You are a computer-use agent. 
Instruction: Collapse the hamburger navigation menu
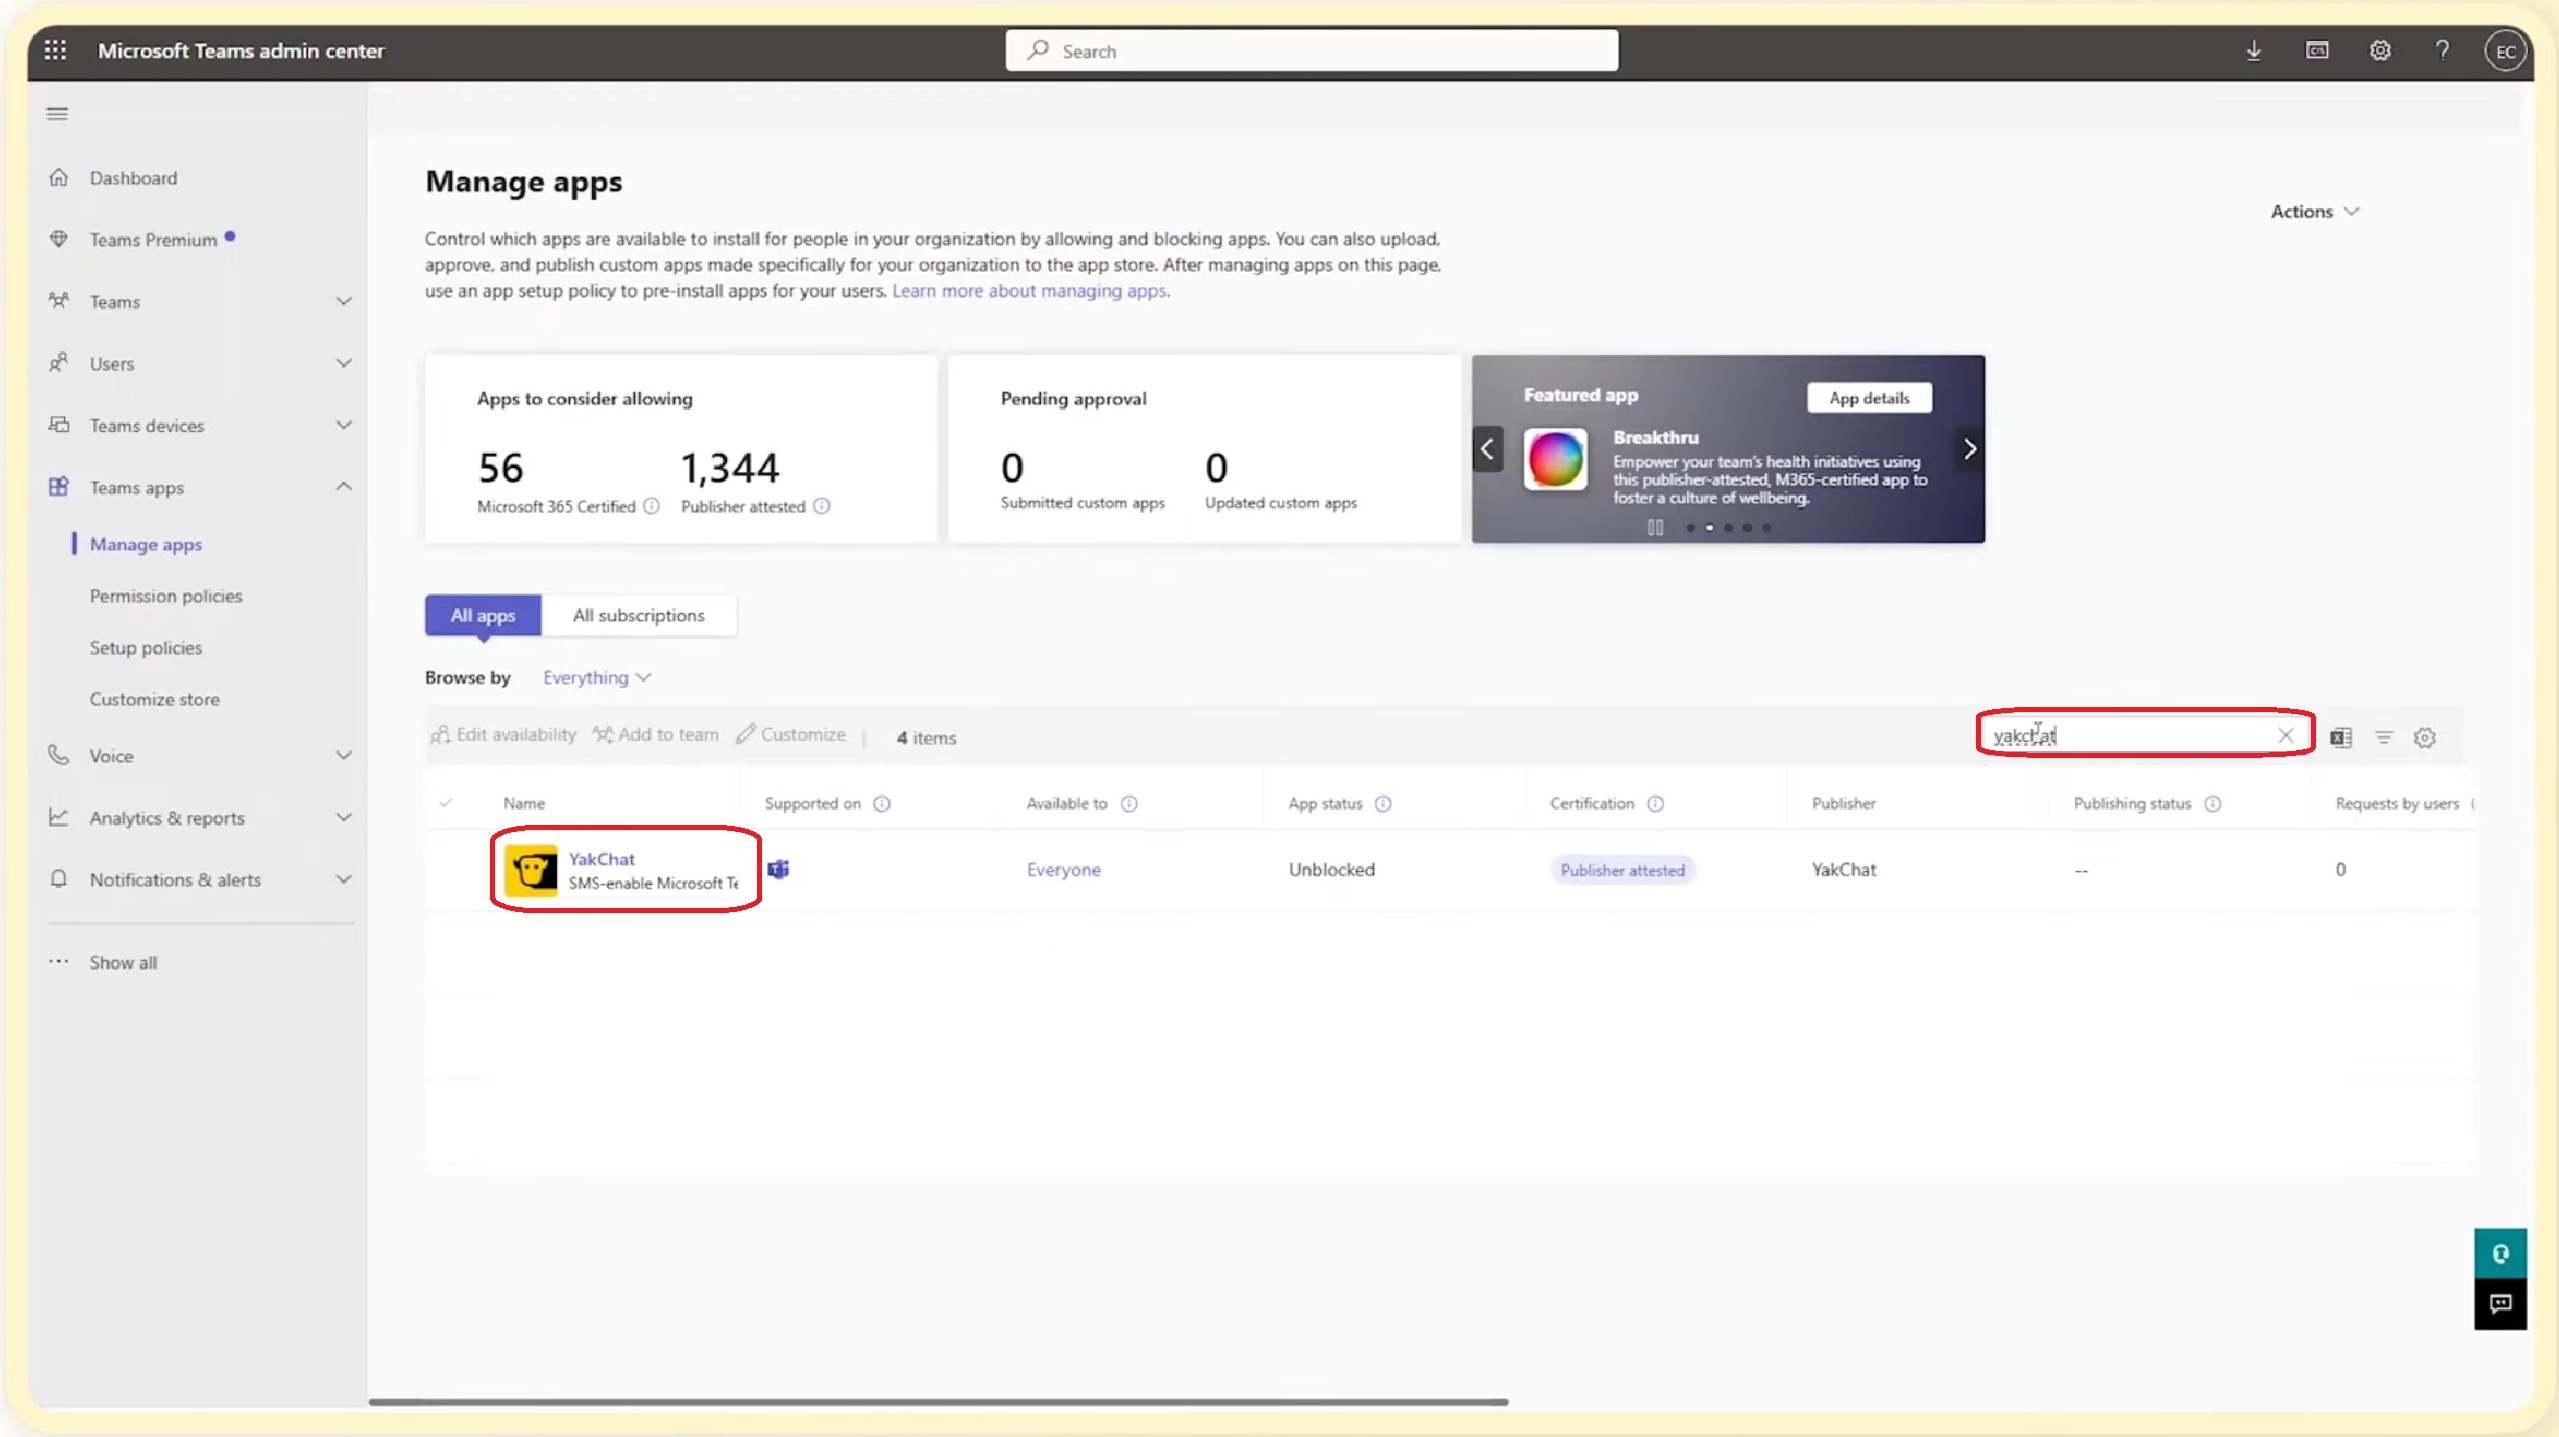(57, 114)
